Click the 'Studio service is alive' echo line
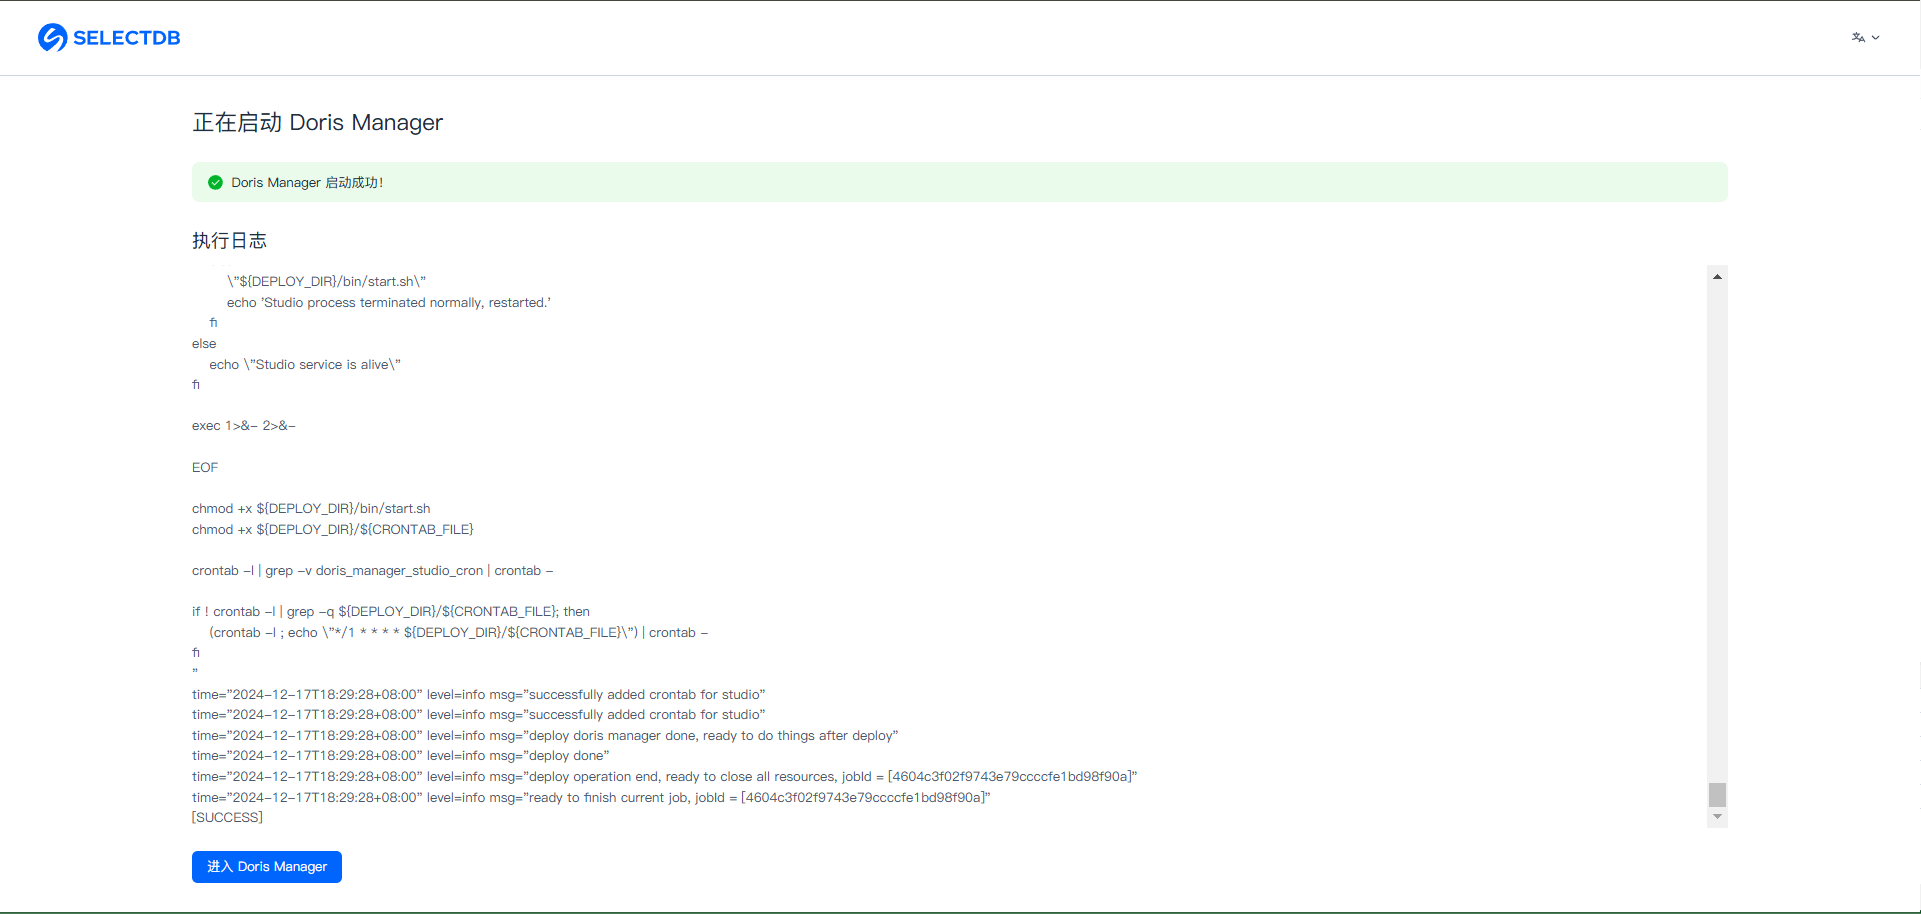The image size is (1921, 914). click(304, 365)
